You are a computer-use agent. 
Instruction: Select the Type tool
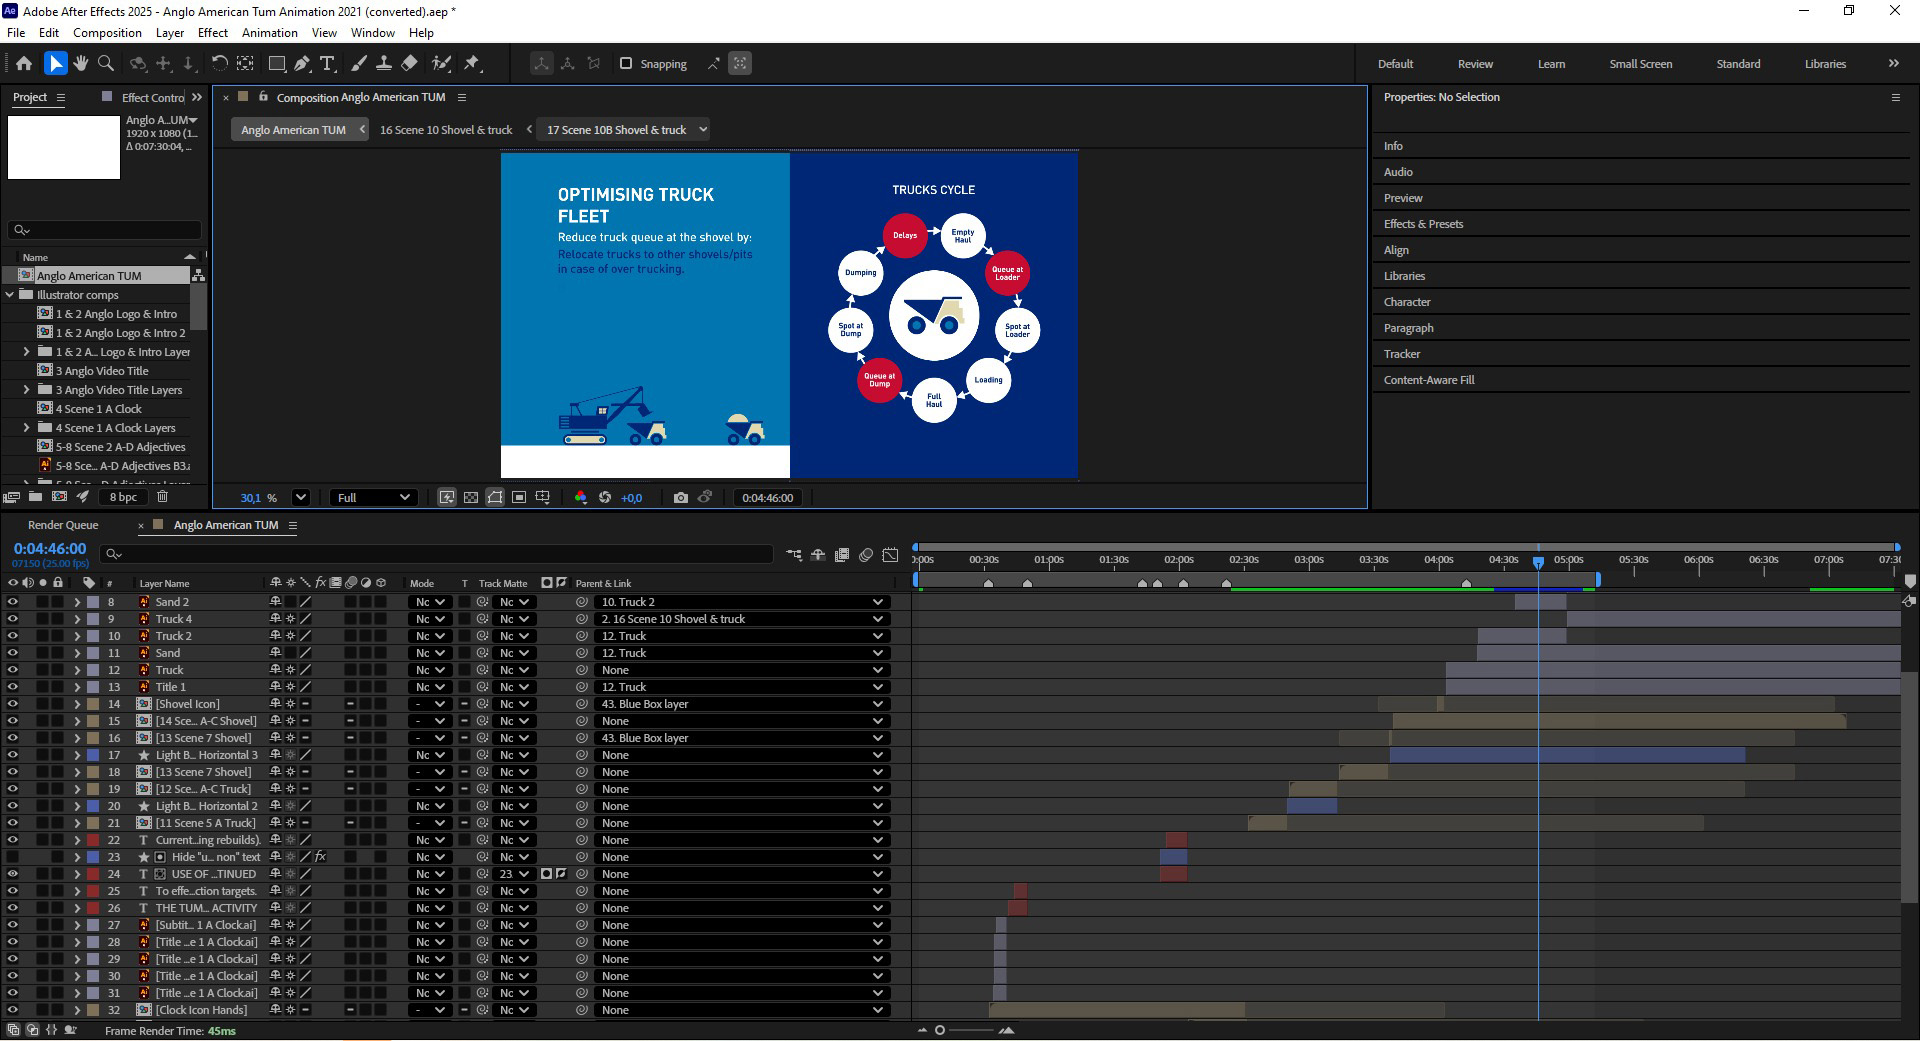(x=327, y=63)
